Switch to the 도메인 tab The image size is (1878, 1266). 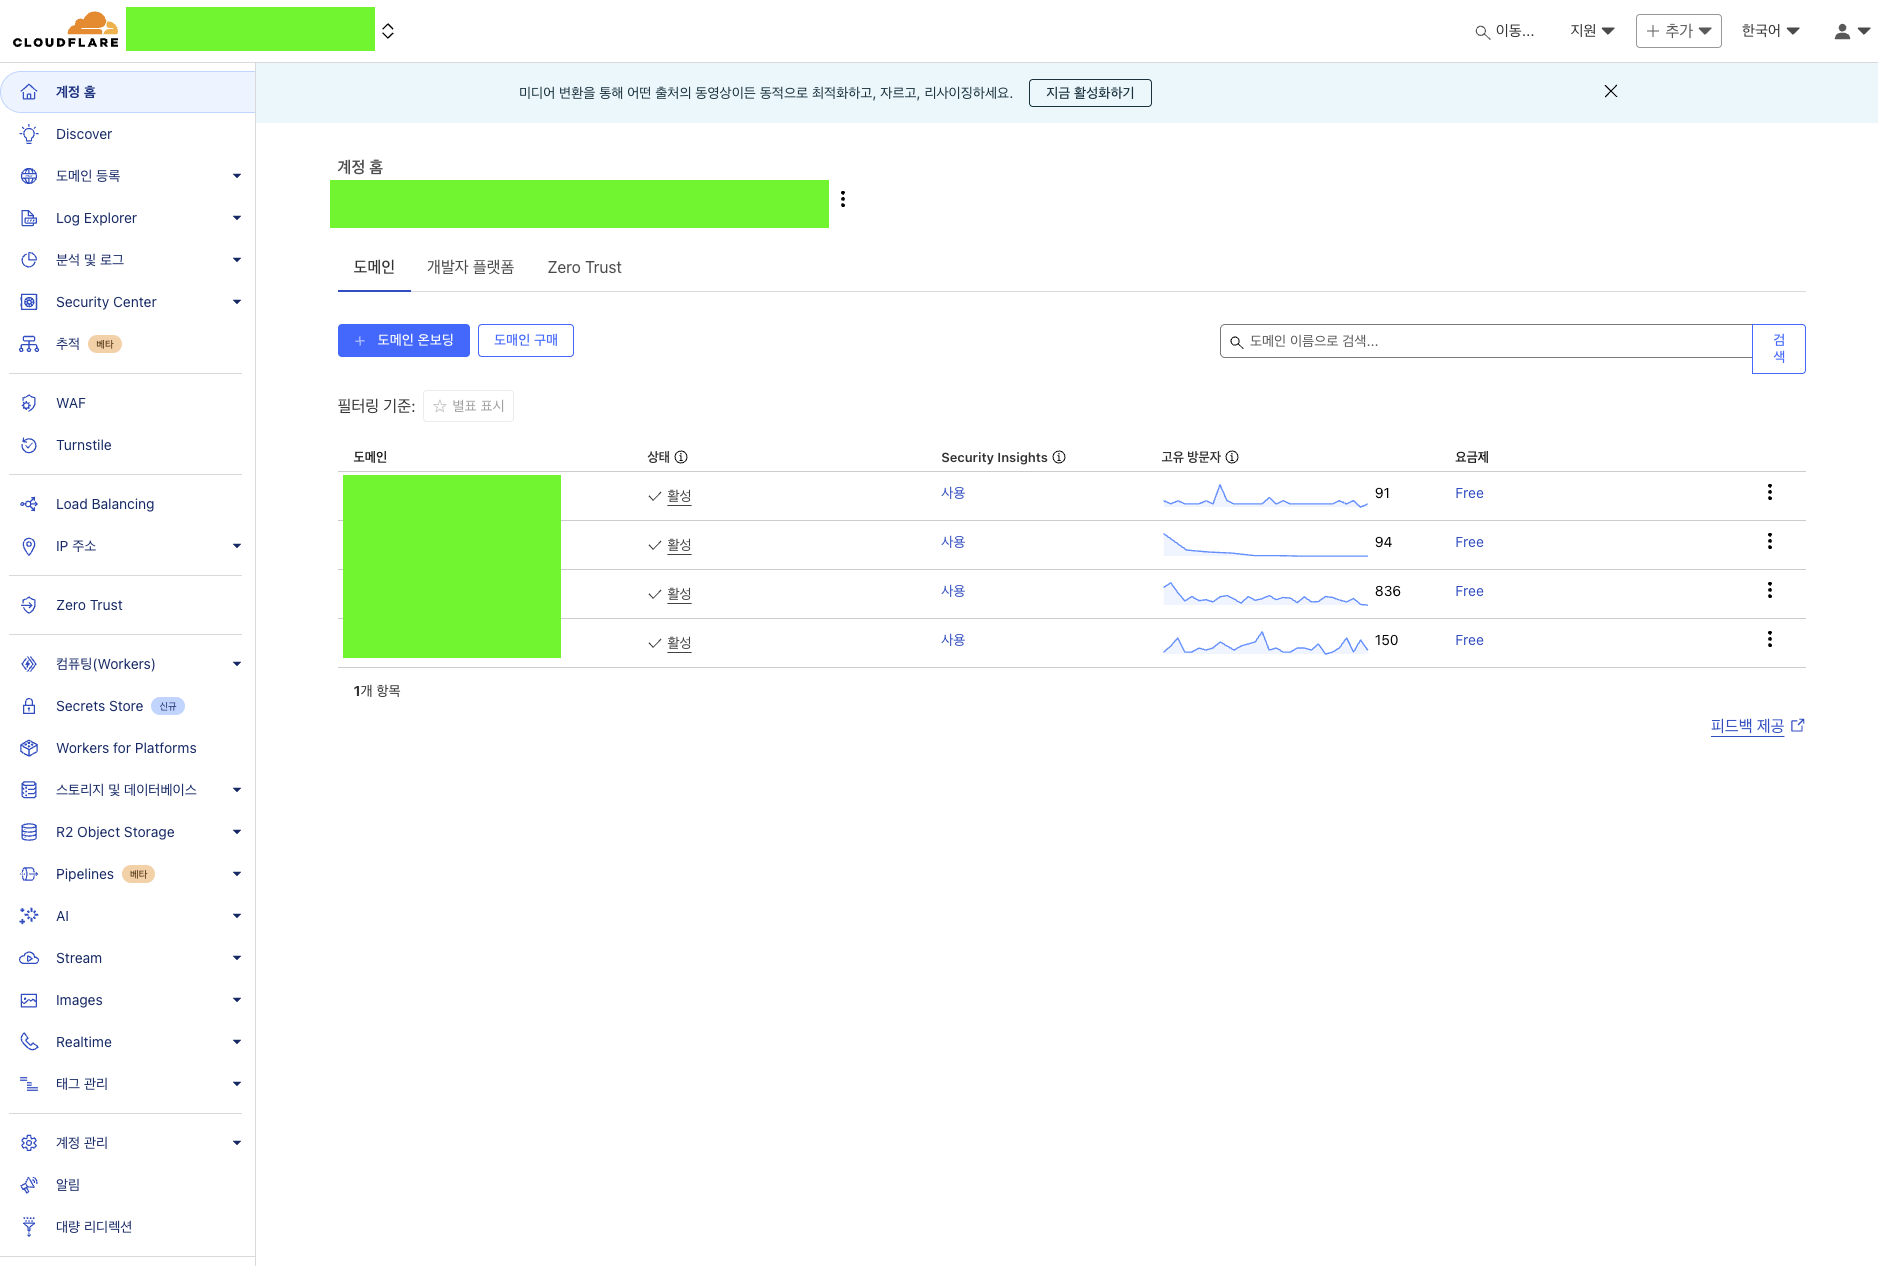pos(374,267)
